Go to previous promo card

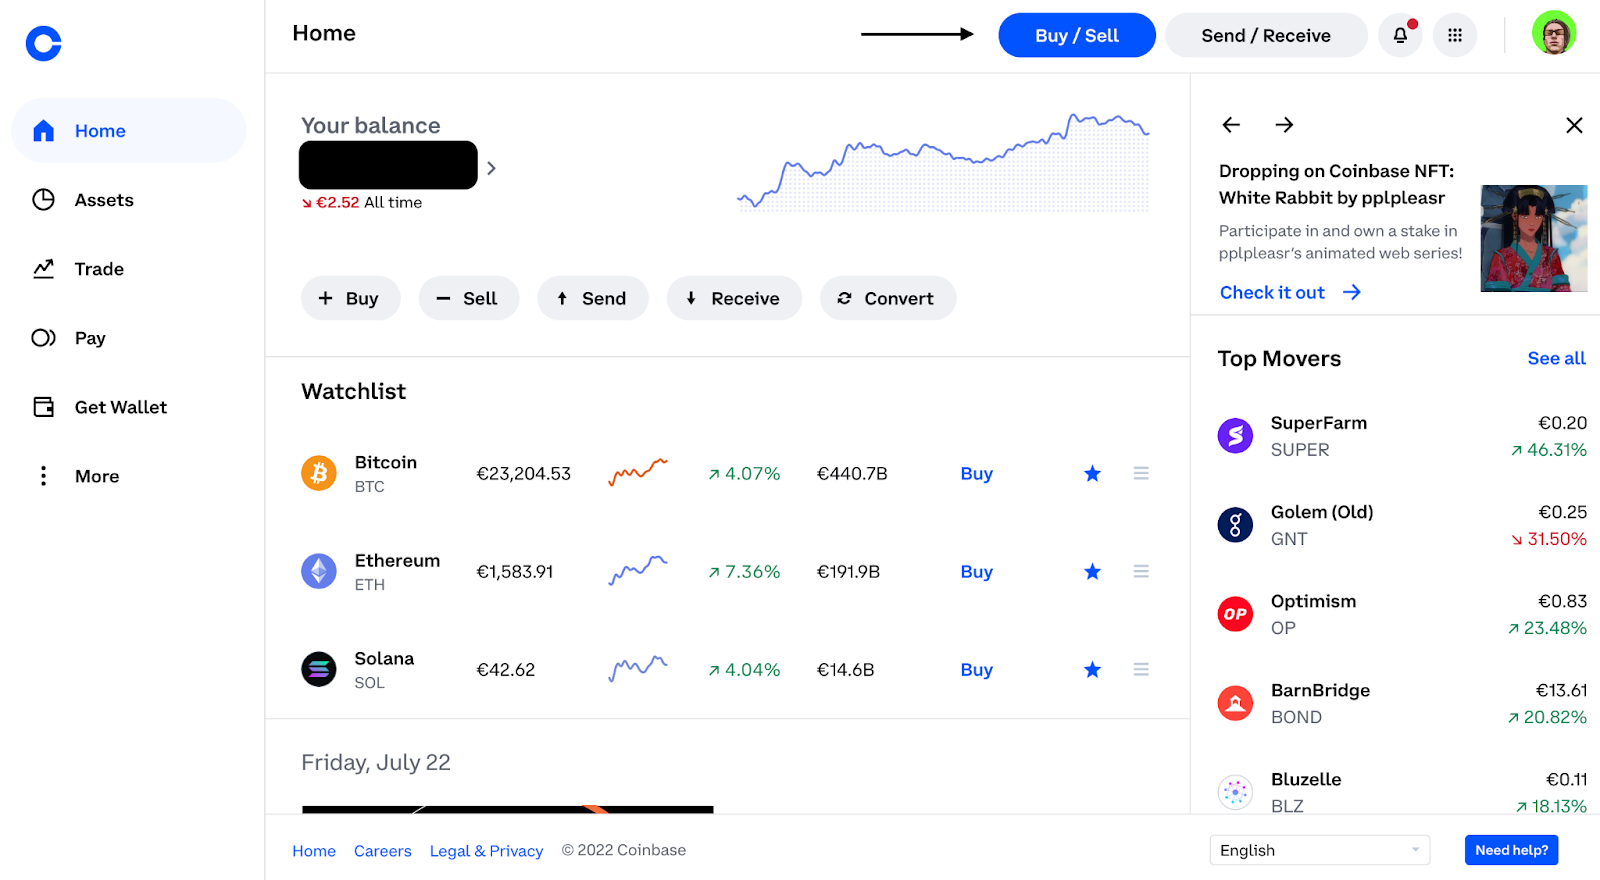click(x=1231, y=125)
